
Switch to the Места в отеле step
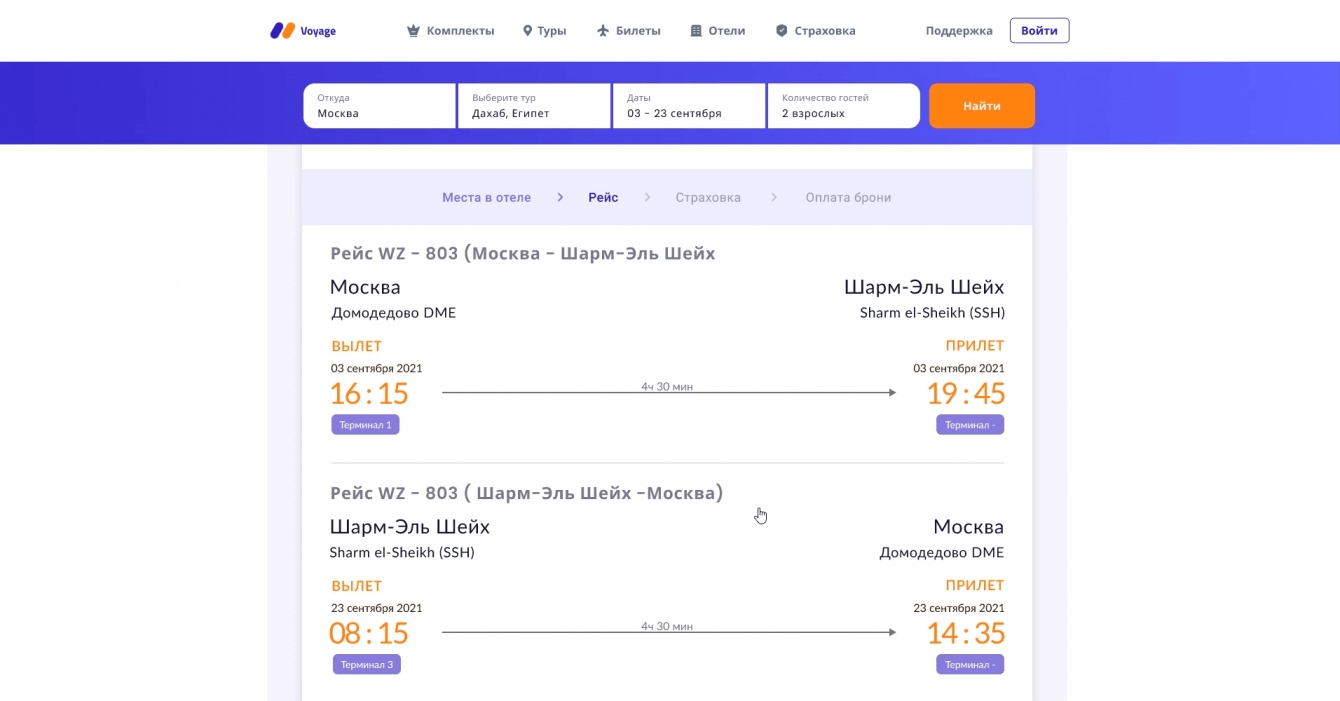click(486, 198)
